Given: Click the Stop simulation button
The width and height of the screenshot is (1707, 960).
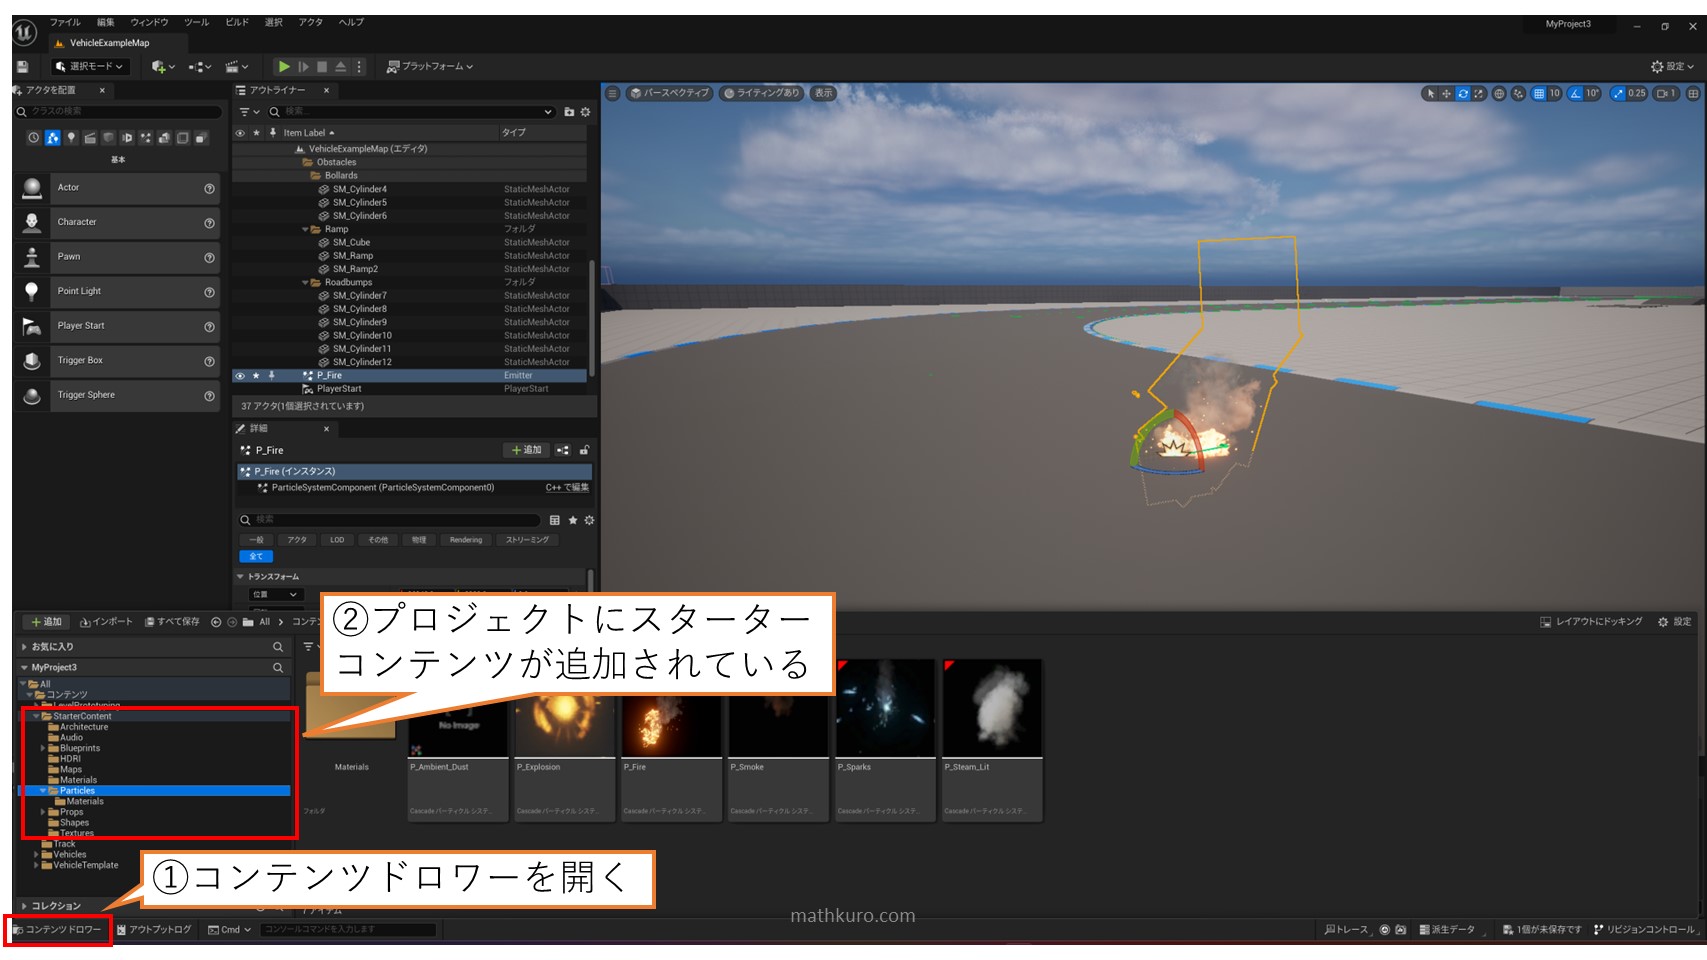Looking at the screenshot, I should coord(322,67).
